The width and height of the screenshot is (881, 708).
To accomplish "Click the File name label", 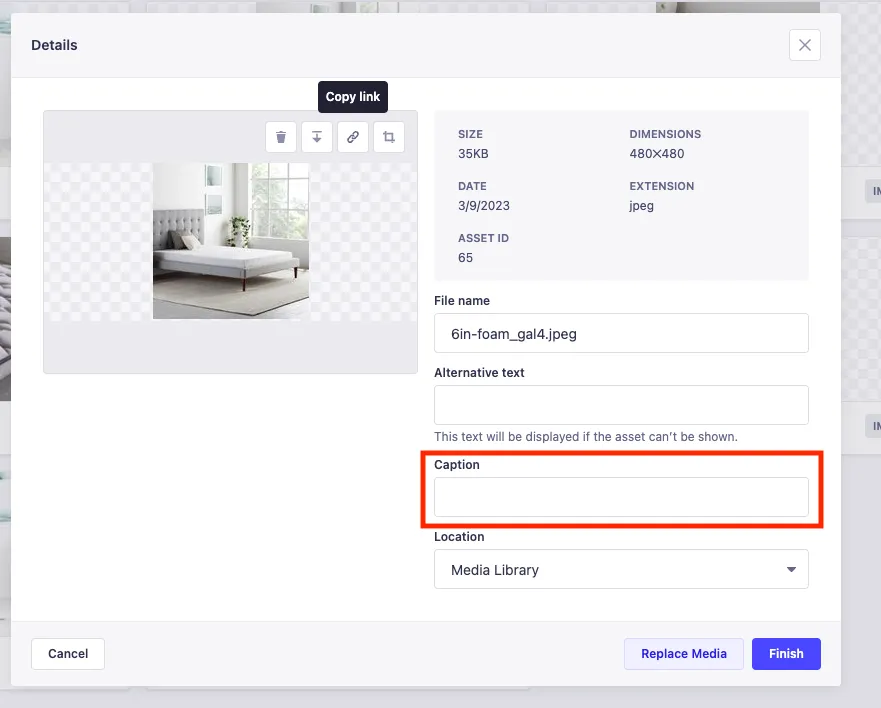I will coord(462,301).
